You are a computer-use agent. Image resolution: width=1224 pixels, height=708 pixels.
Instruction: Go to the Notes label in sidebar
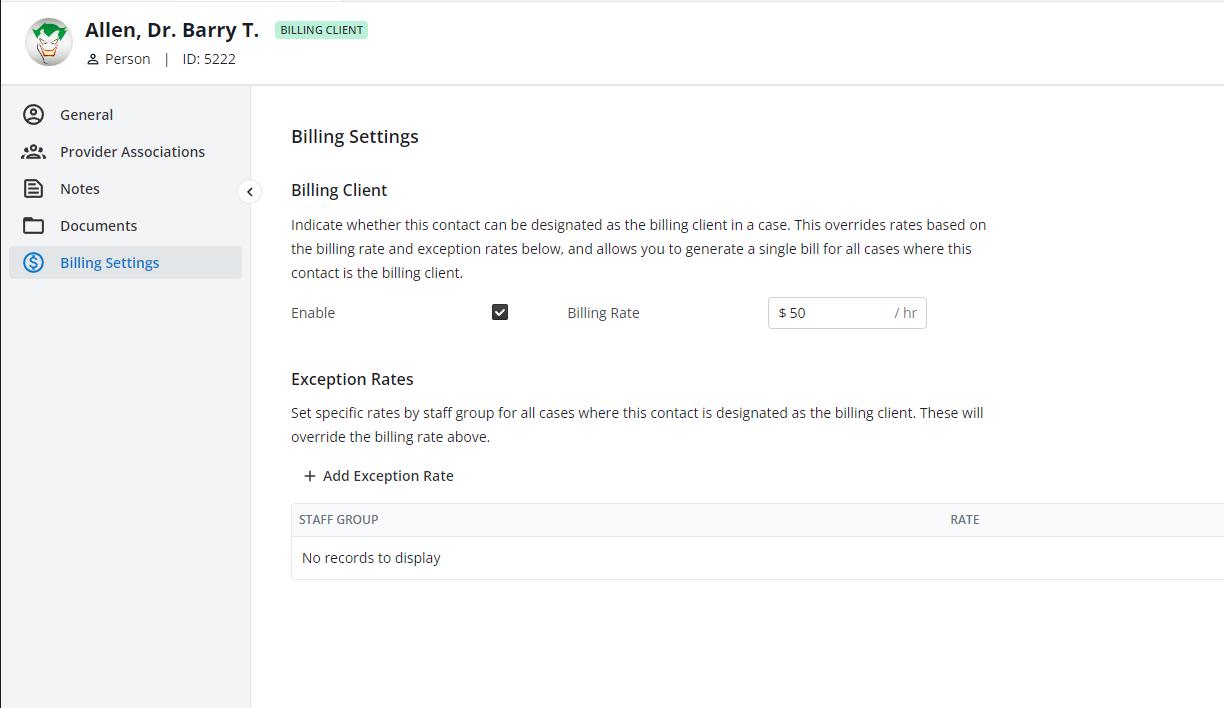click(x=80, y=189)
